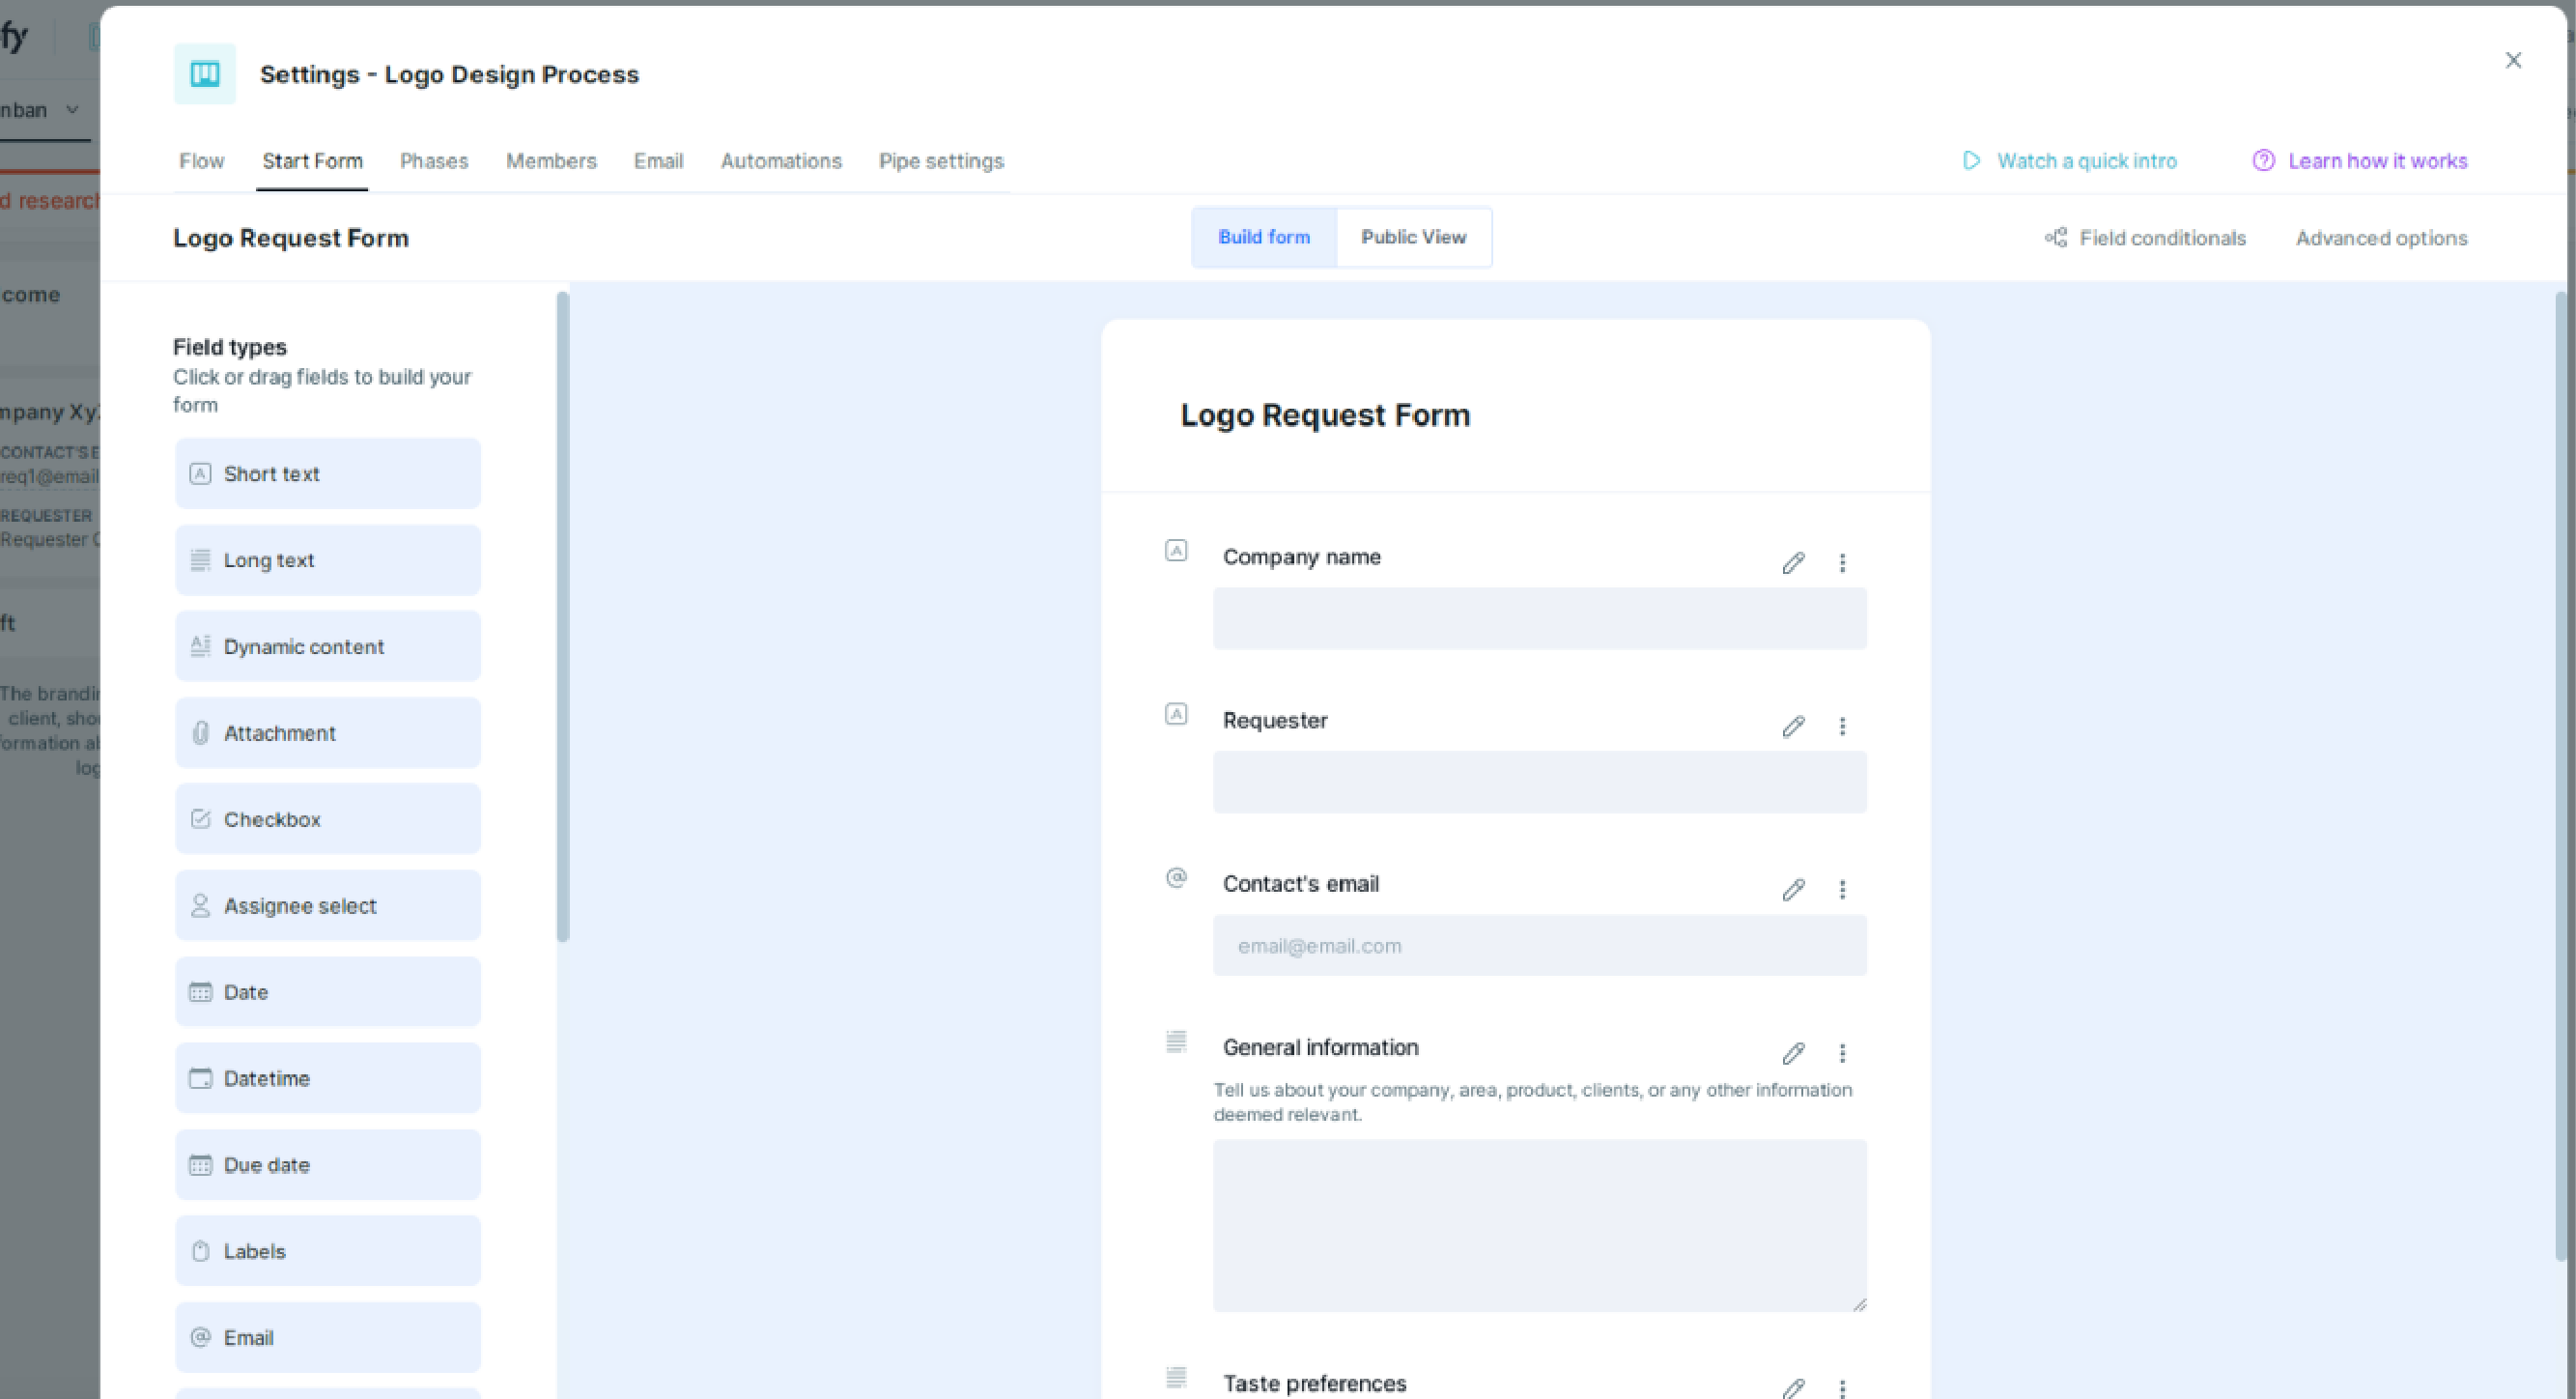2576x1399 pixels.
Task: Add an Email field type
Action: click(328, 1337)
